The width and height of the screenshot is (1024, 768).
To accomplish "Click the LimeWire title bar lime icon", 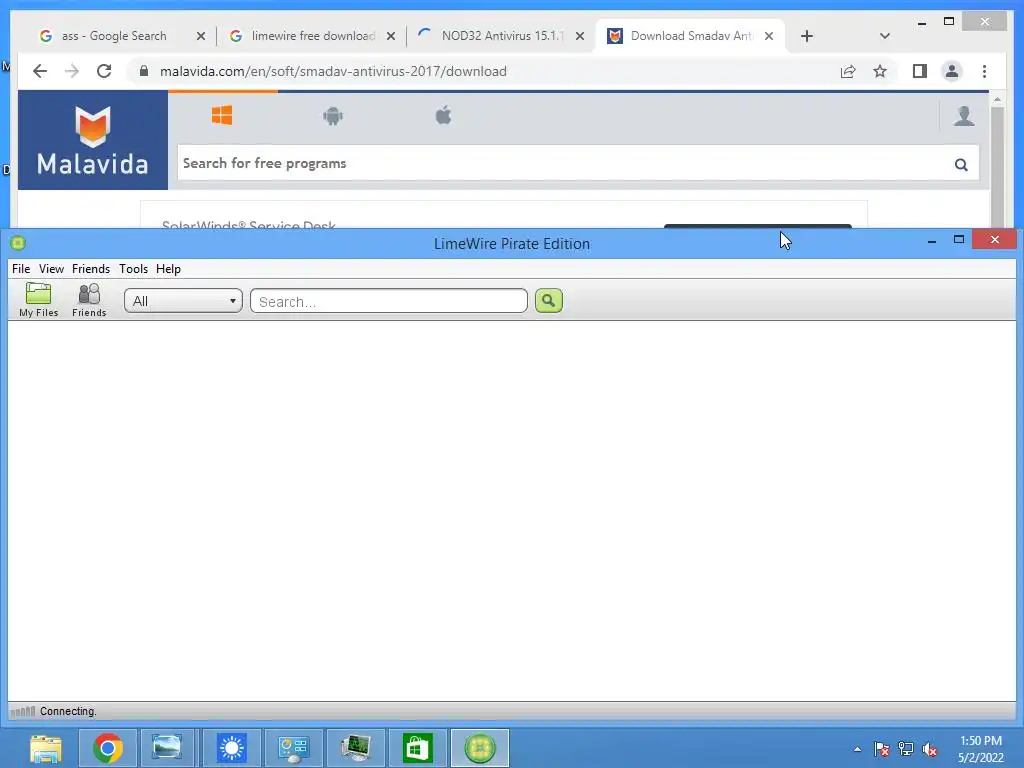I will 18,243.
